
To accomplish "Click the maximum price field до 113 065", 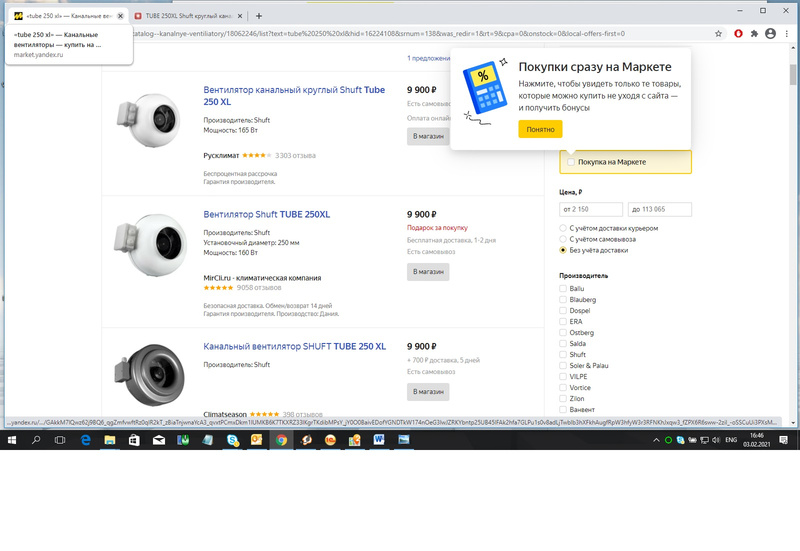I will (660, 209).
